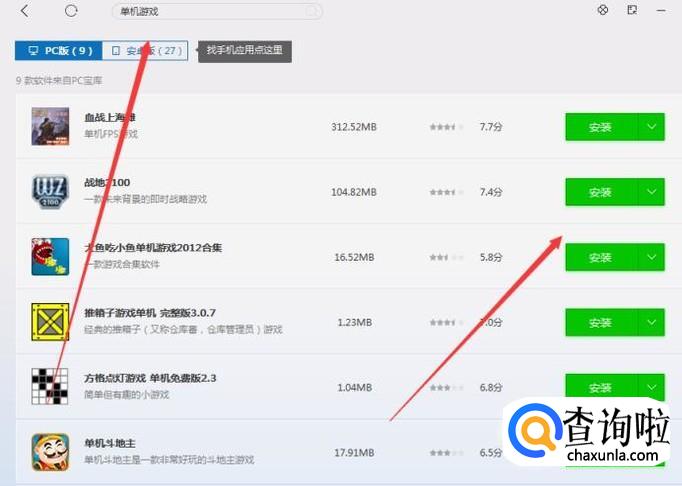
Task: Open the feedback icon at top right
Action: pyautogui.click(x=632, y=10)
